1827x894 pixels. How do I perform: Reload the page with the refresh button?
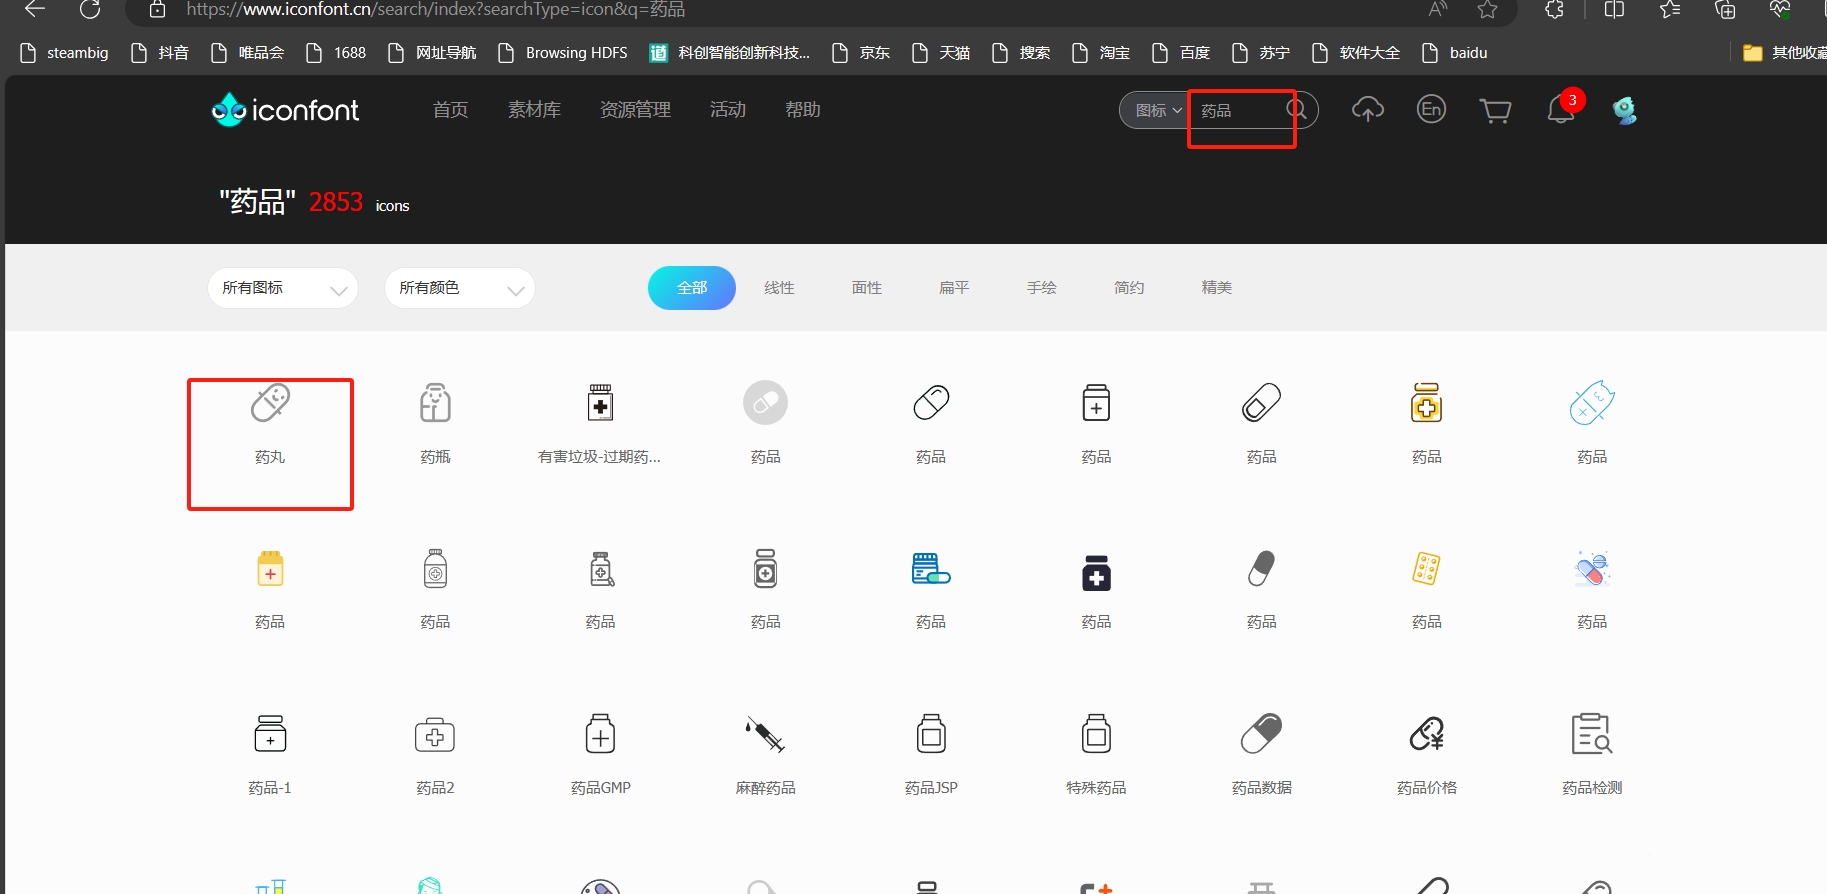coord(90,9)
